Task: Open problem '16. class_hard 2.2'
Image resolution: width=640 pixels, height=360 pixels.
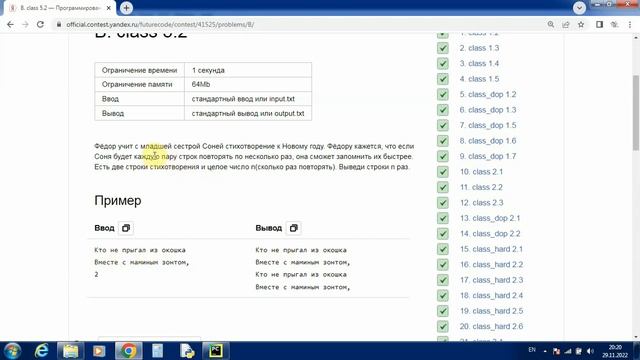Action: [x=491, y=265]
